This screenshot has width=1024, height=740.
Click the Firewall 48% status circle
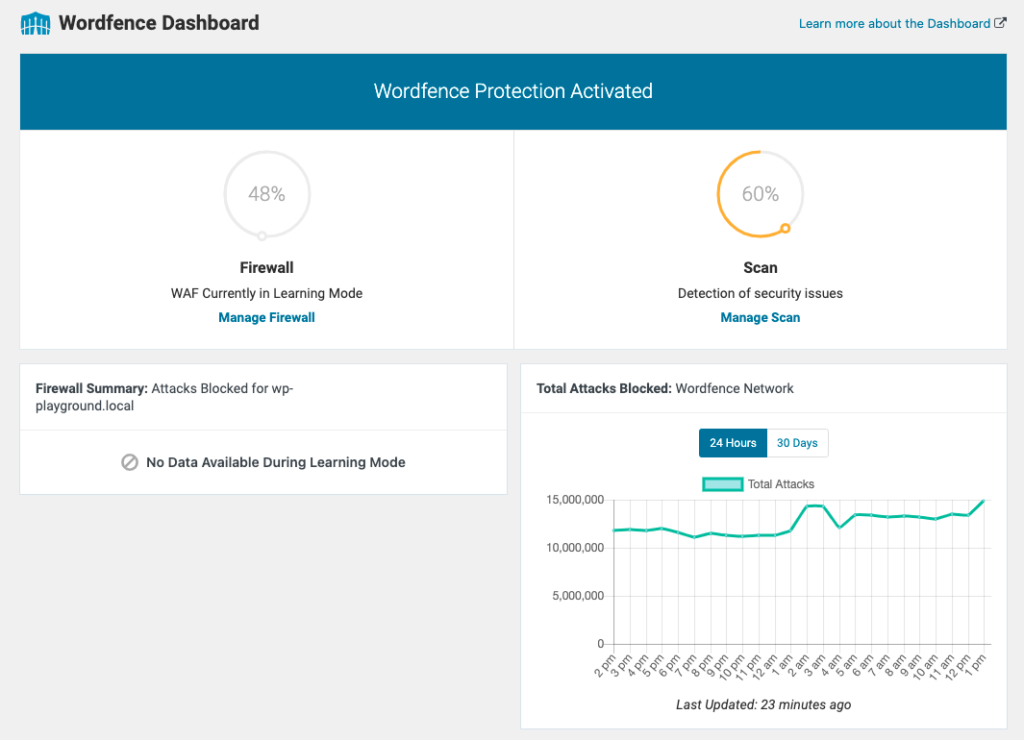267,194
